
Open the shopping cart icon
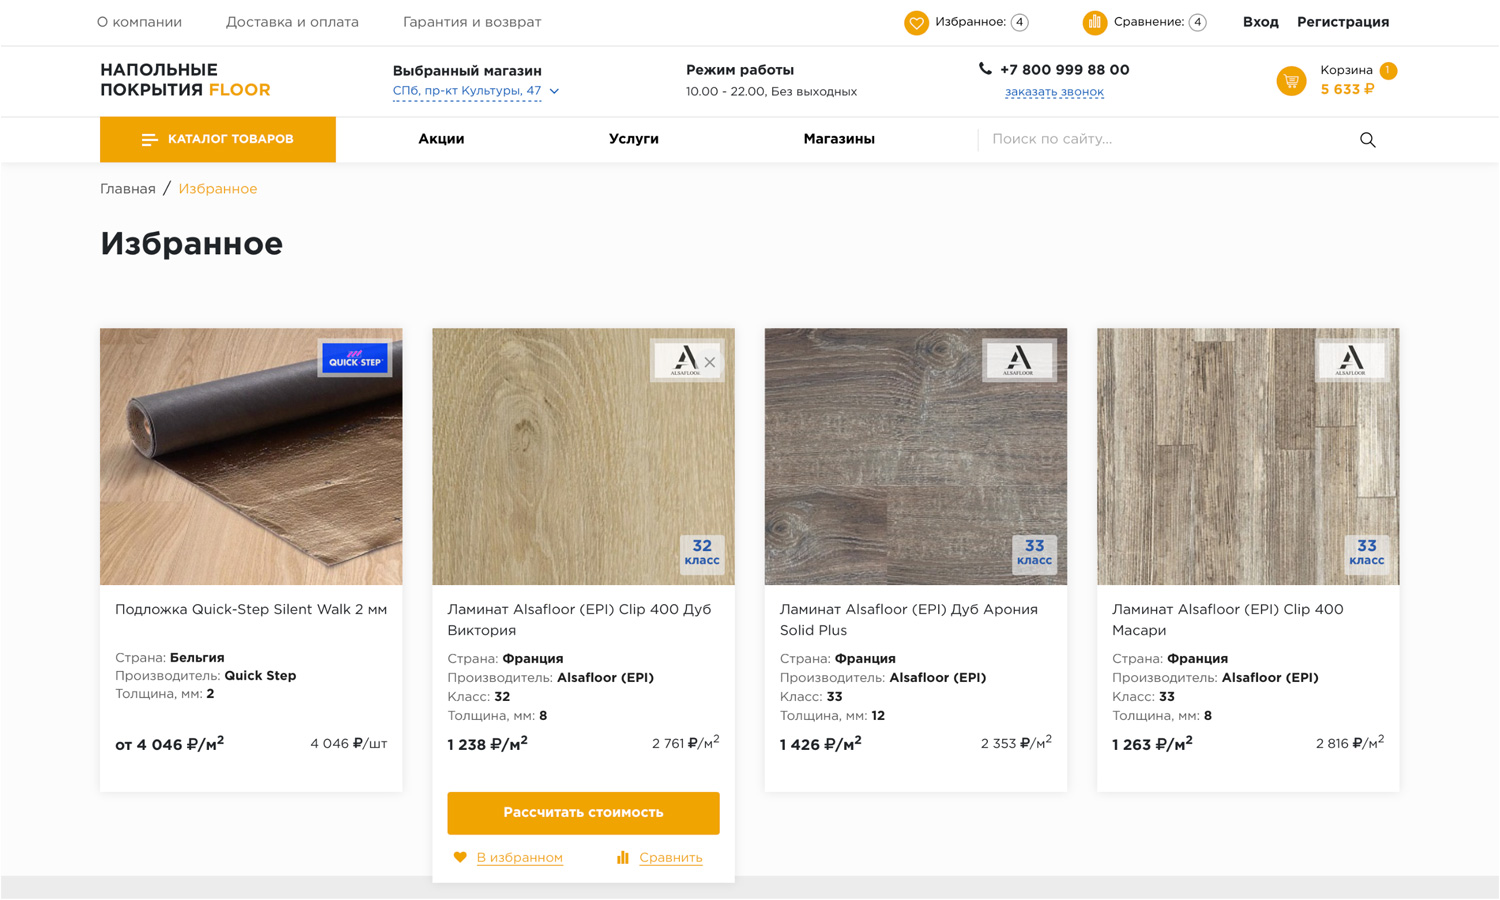coord(1291,81)
